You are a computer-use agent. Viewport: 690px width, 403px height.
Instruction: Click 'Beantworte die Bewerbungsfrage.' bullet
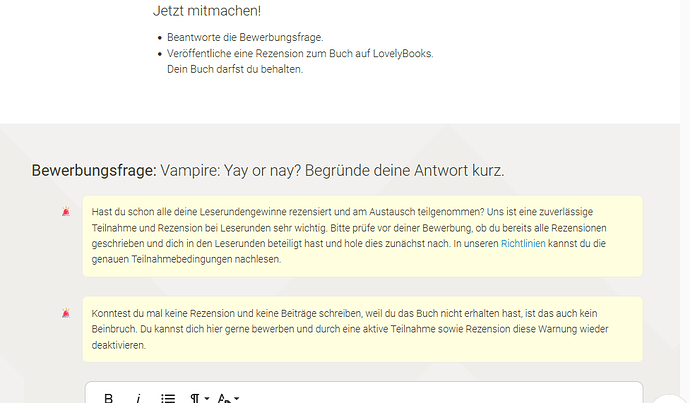click(245, 37)
